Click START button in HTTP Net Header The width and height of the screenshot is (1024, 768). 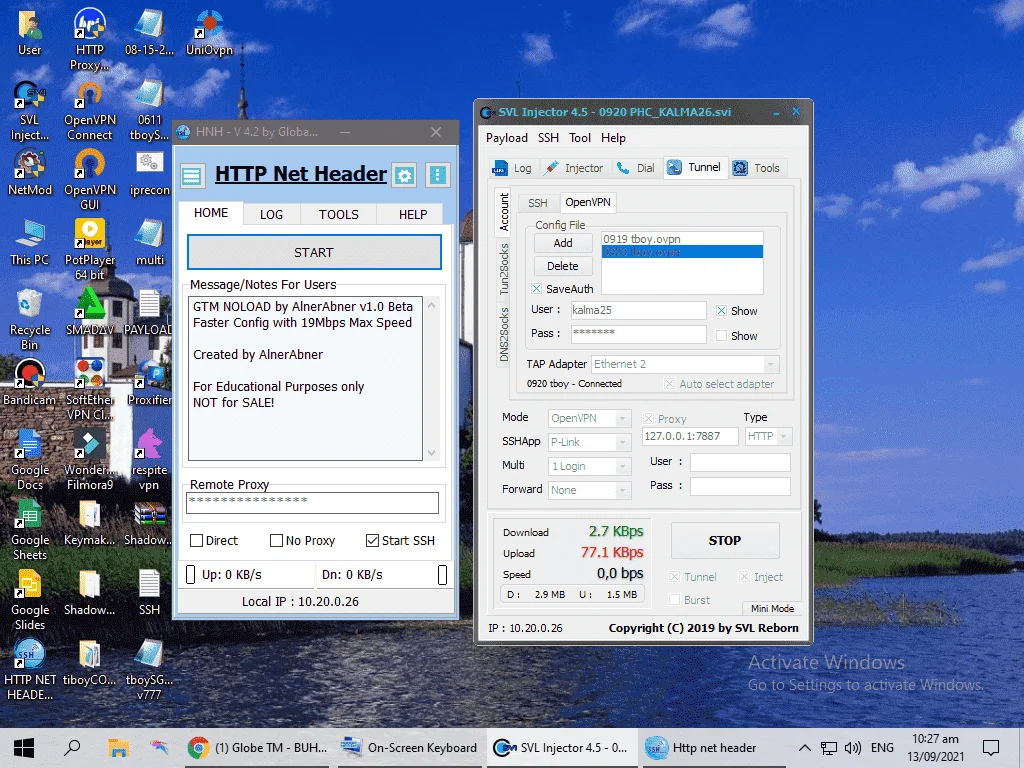point(314,252)
